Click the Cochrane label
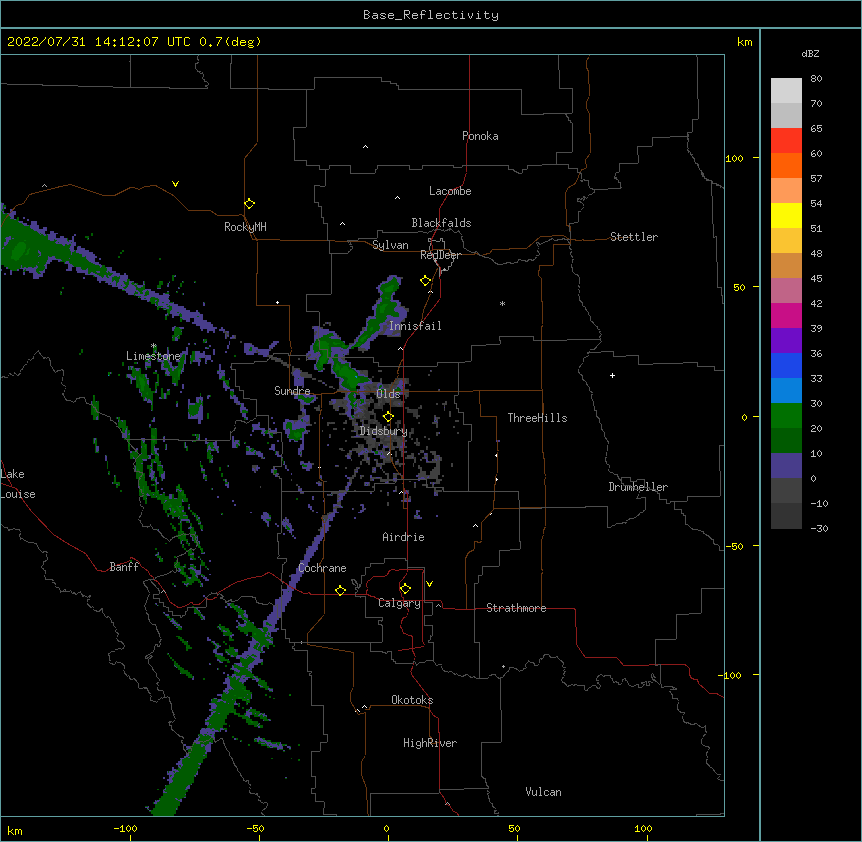Screen dimensions: 862x842 (322, 568)
